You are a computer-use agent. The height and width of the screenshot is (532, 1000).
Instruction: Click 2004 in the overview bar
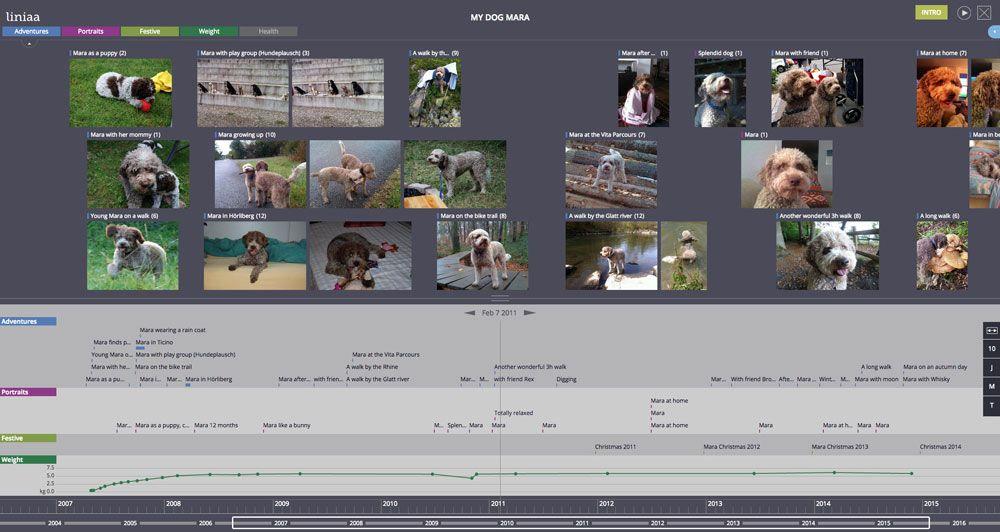click(55, 523)
